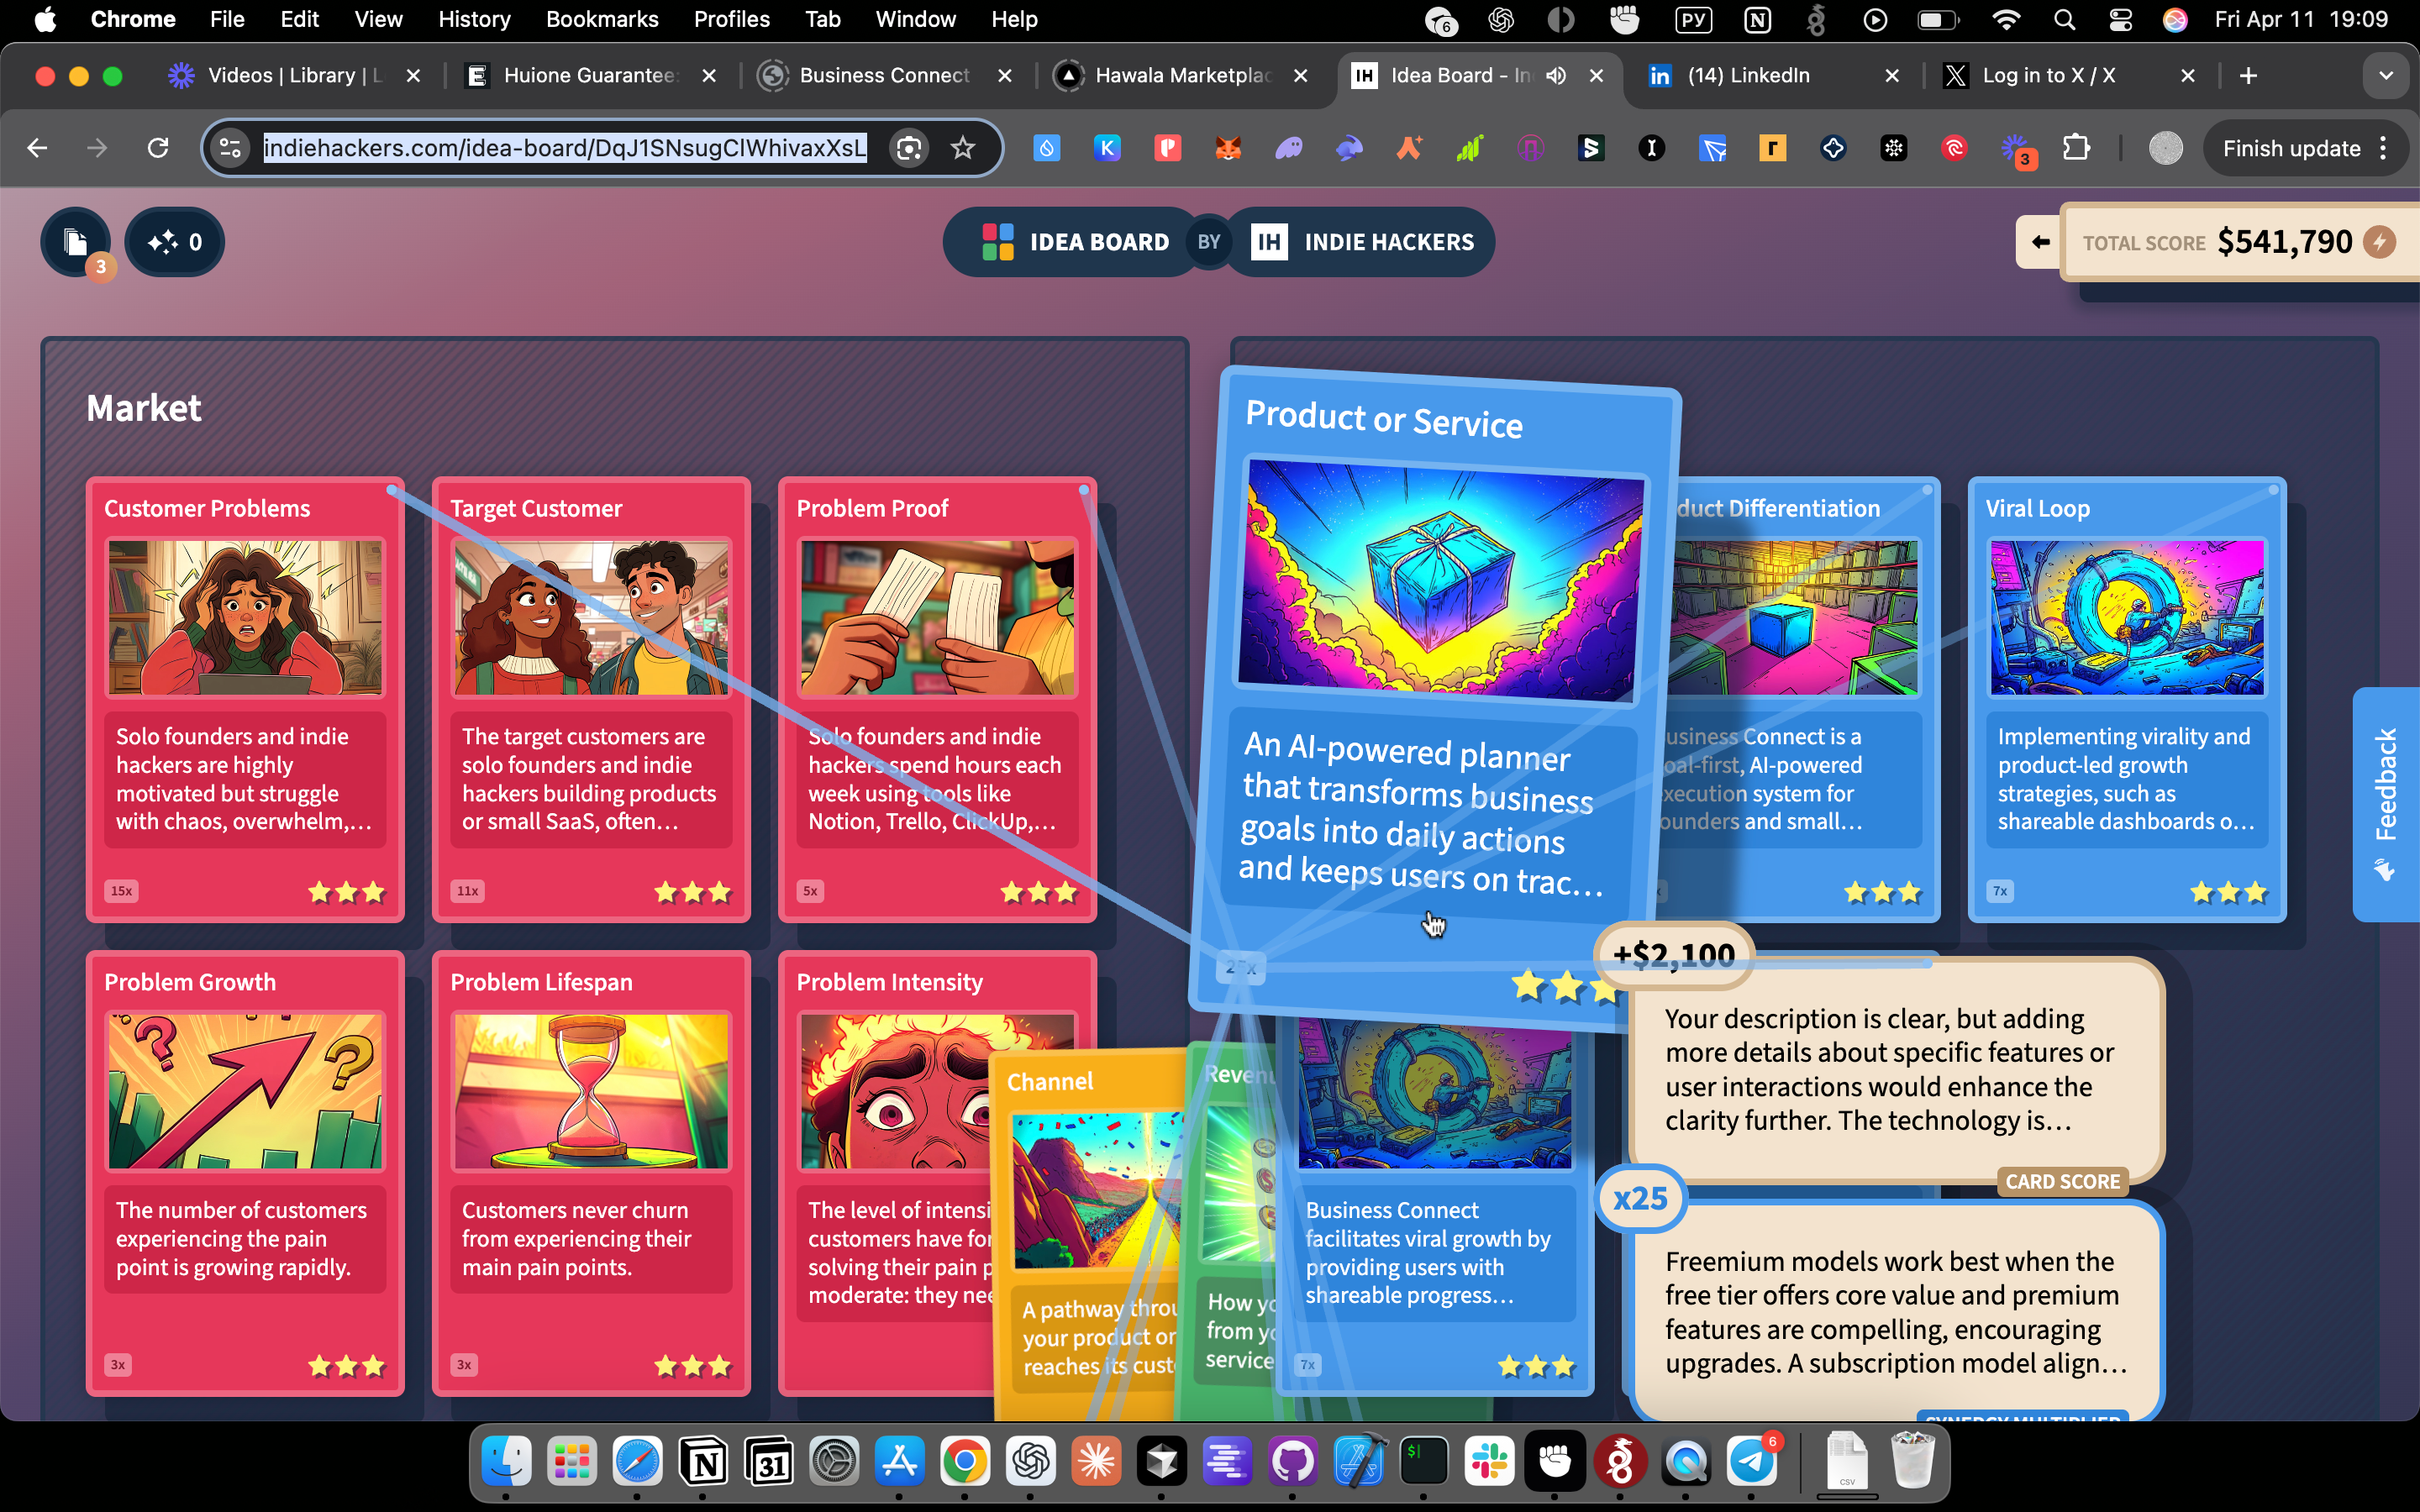Image resolution: width=2420 pixels, height=1512 pixels.
Task: Collapse the total score panel with the arrow
Action: [2040, 242]
